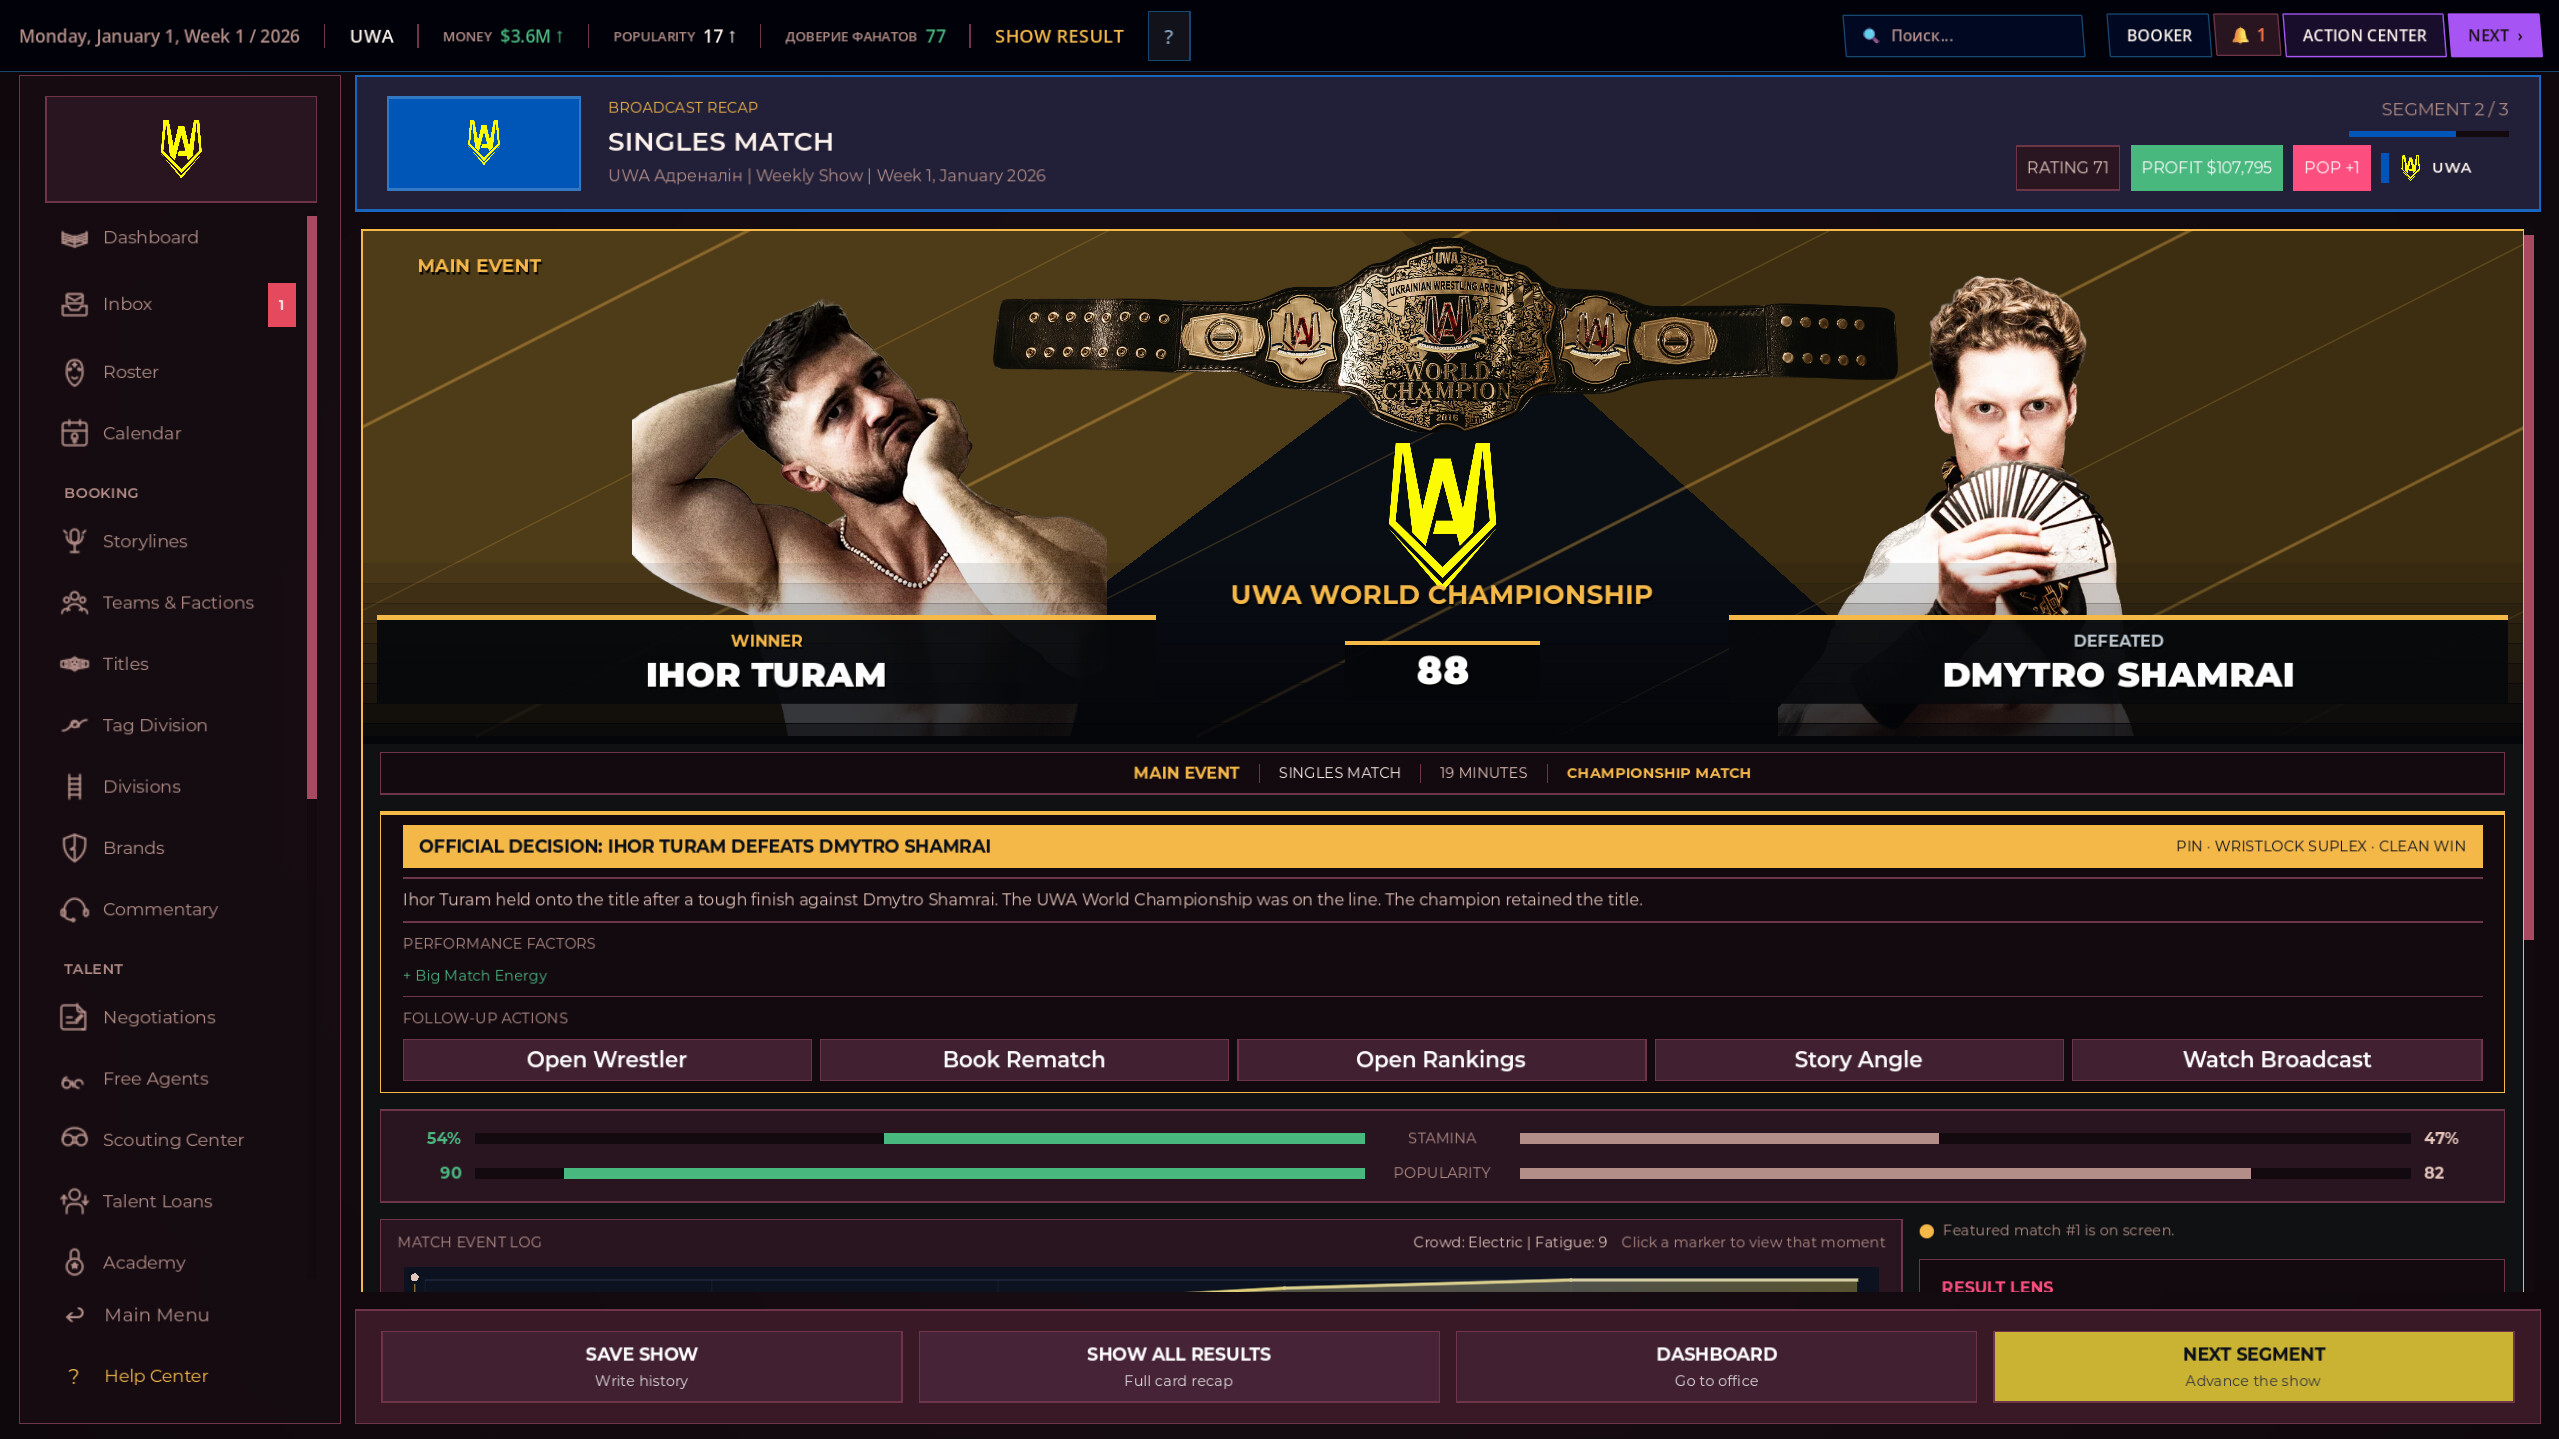Open the ACTION CENTER

click(x=2364, y=36)
